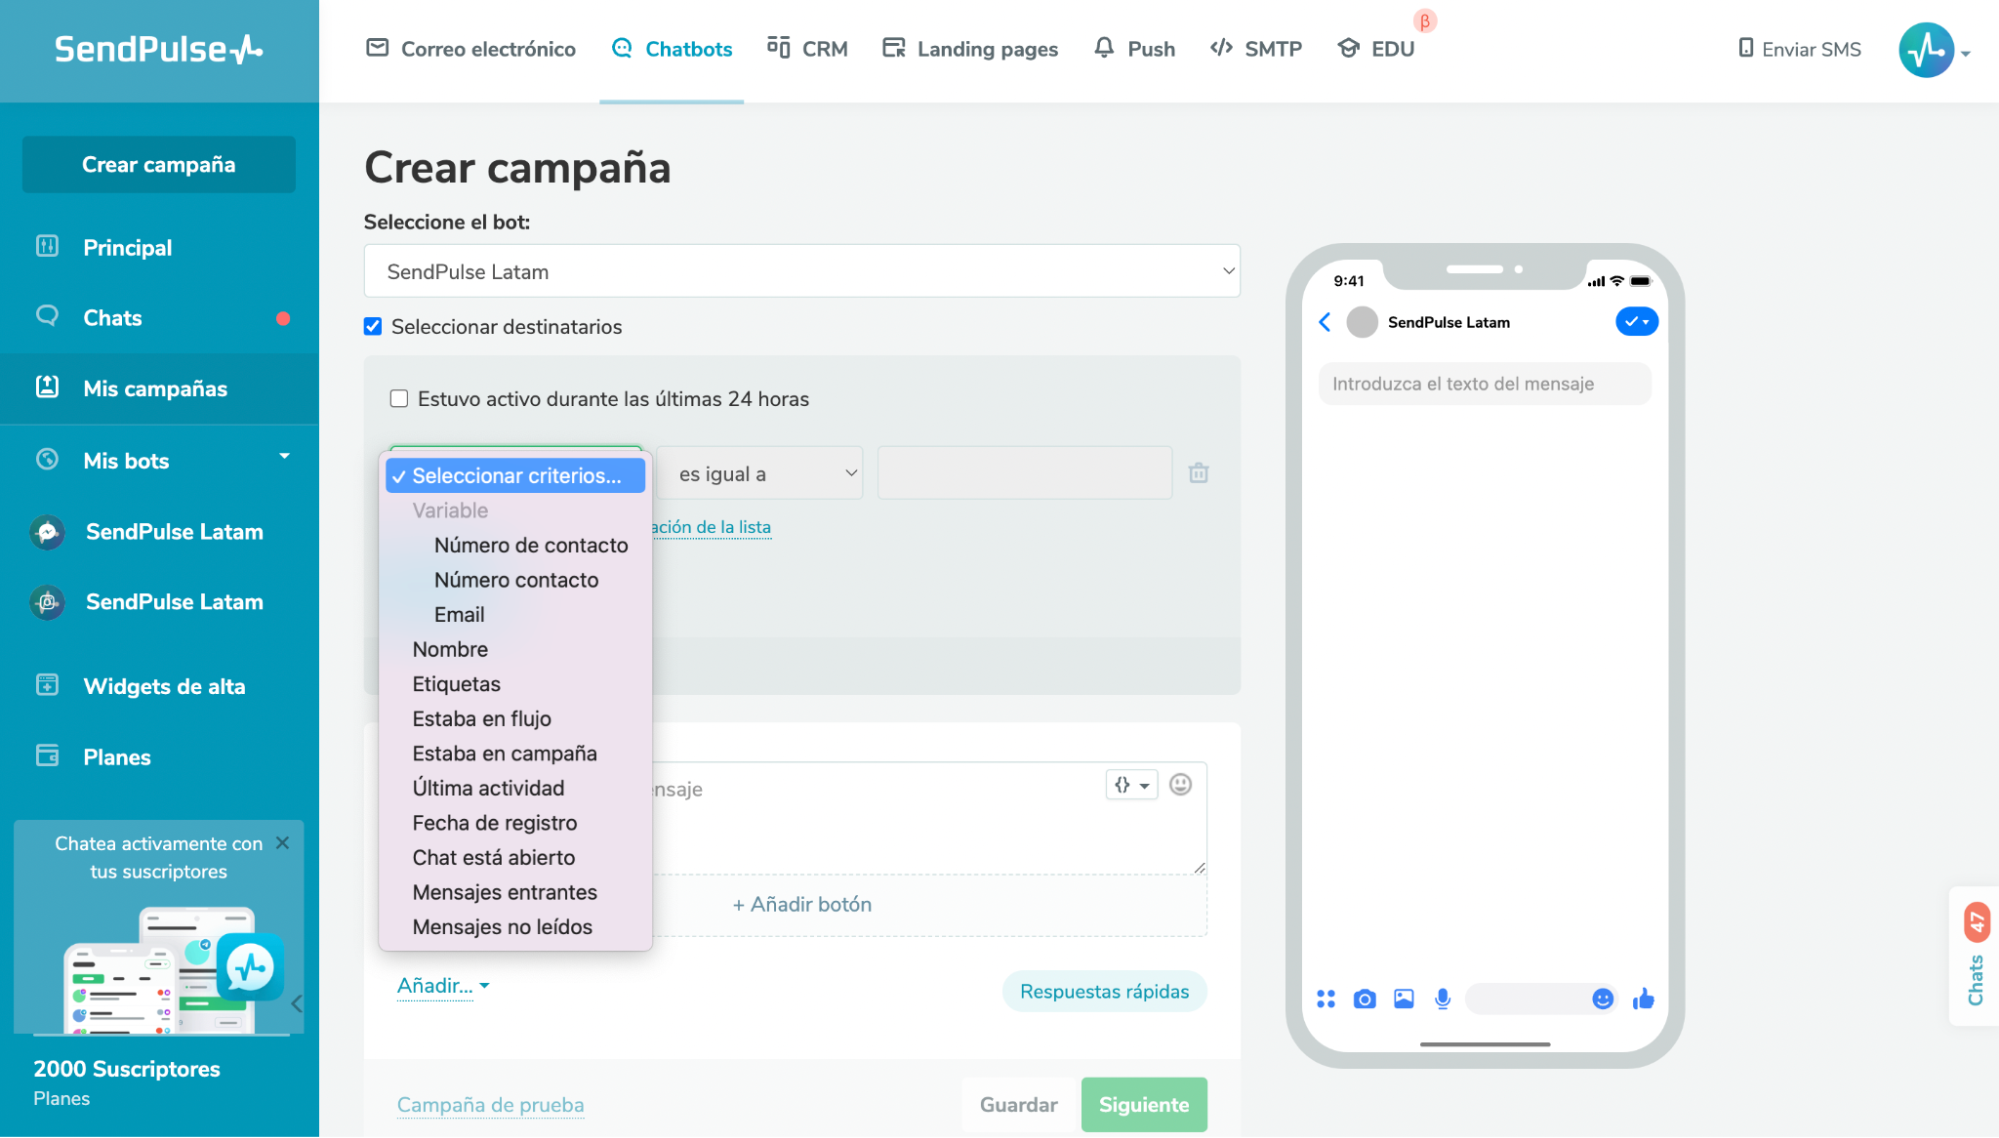Click the Planes link under 2000 Suscriptores

pyautogui.click(x=62, y=1099)
